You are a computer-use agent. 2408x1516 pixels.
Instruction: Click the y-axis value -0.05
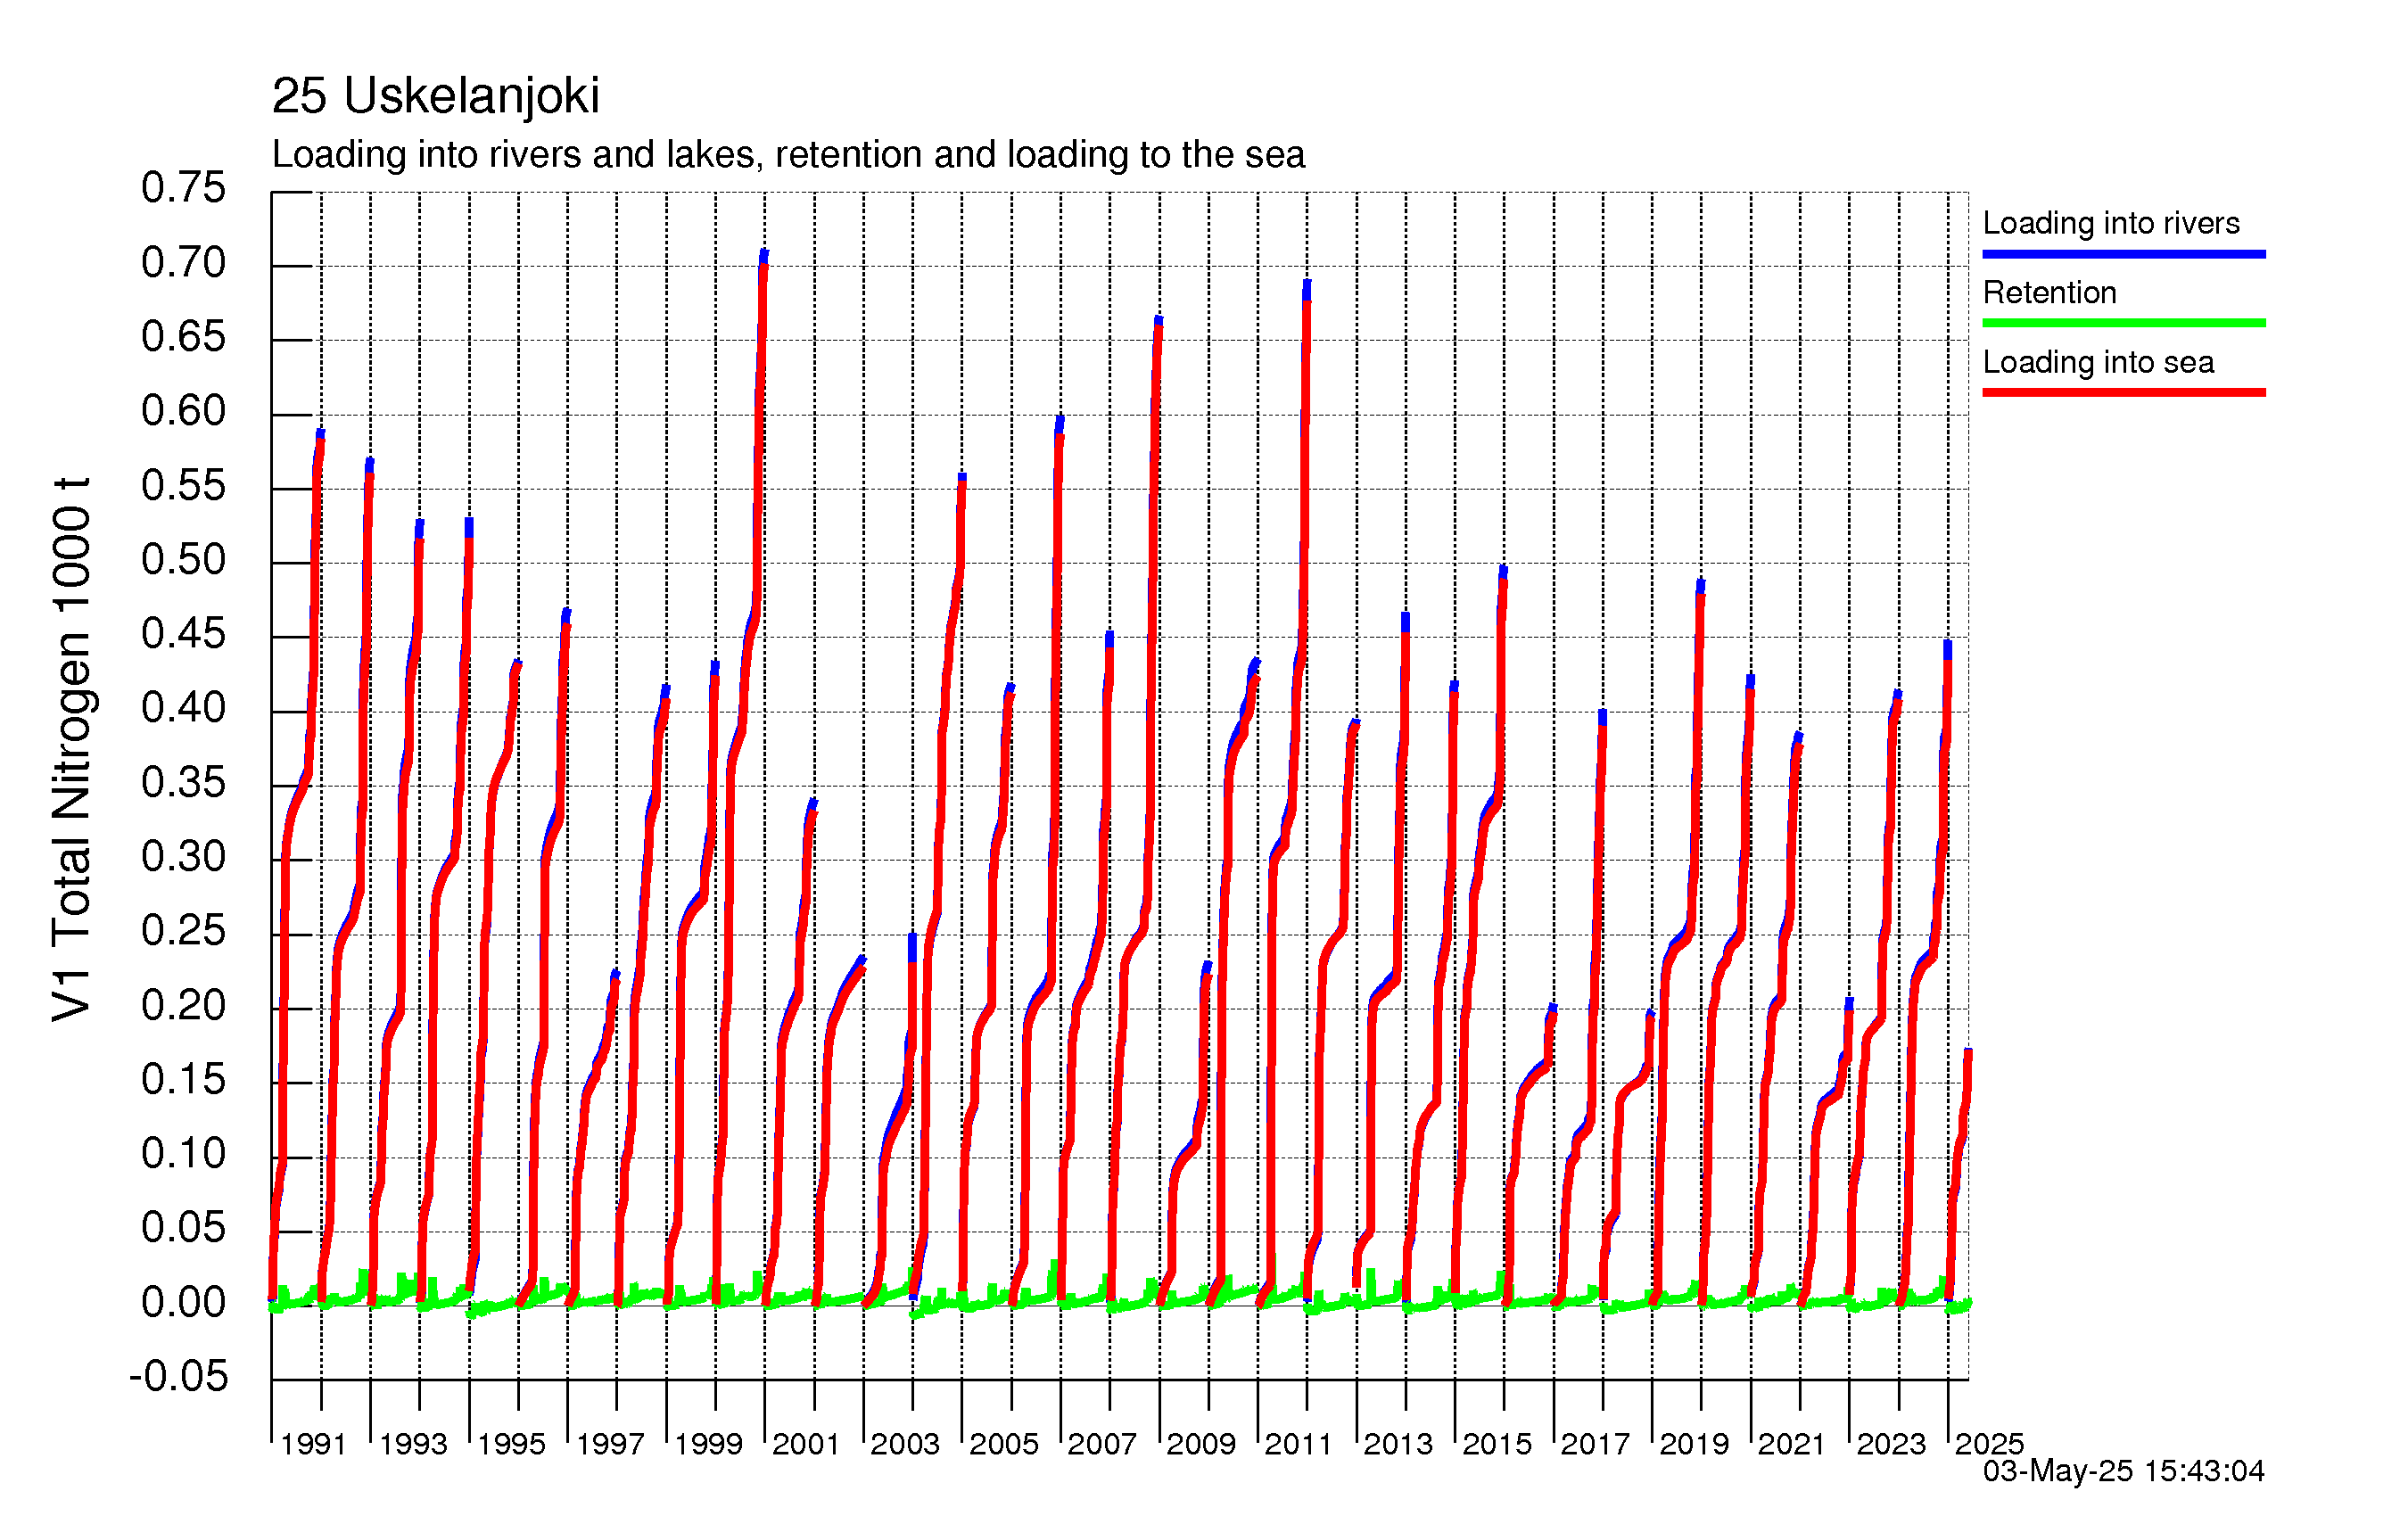coord(178,1377)
